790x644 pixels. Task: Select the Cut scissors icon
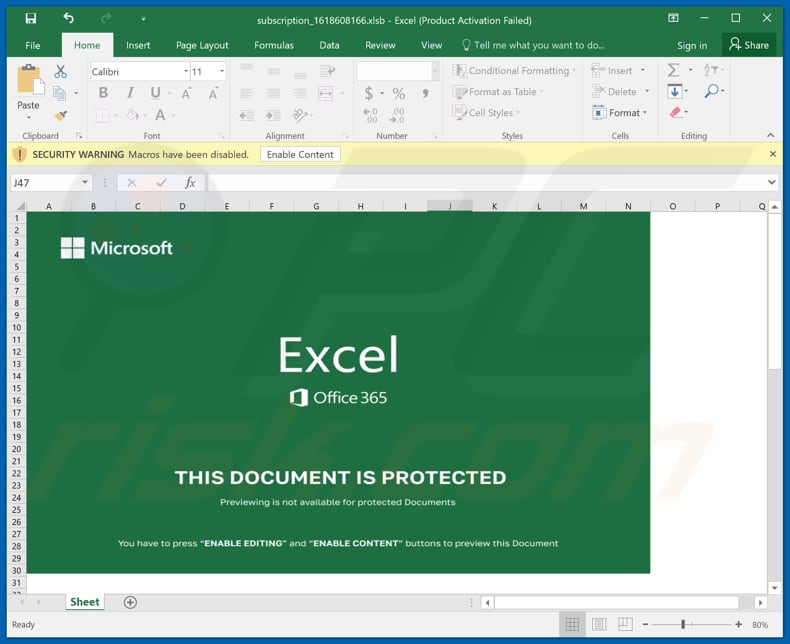pyautogui.click(x=60, y=72)
